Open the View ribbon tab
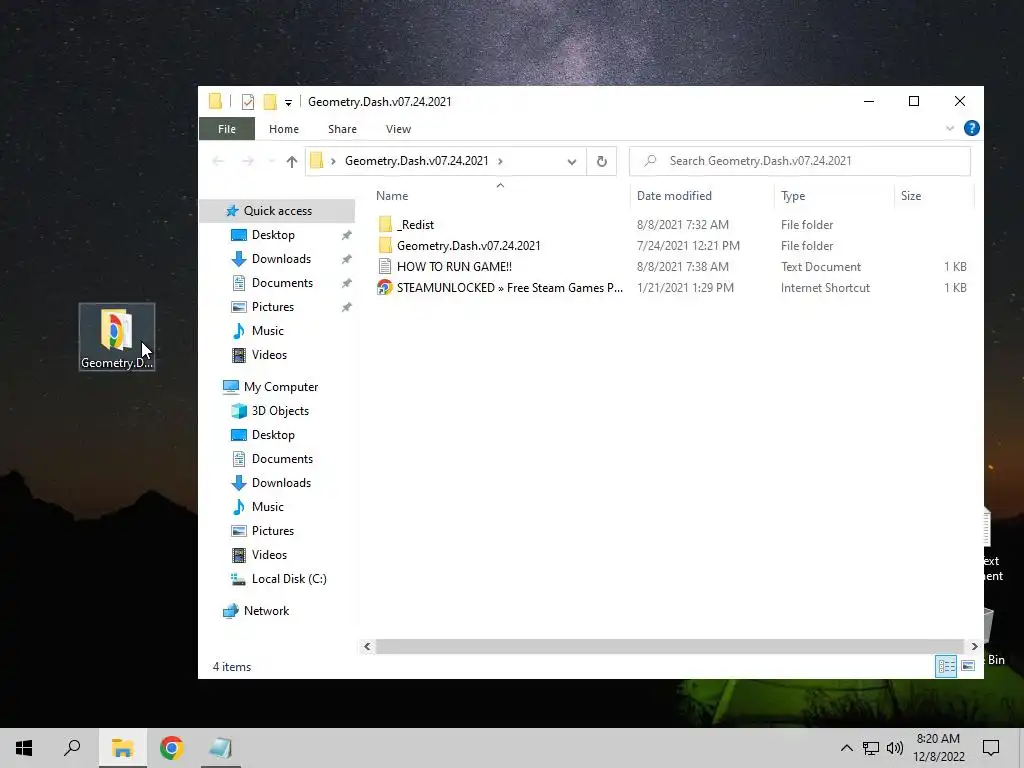 [x=398, y=129]
